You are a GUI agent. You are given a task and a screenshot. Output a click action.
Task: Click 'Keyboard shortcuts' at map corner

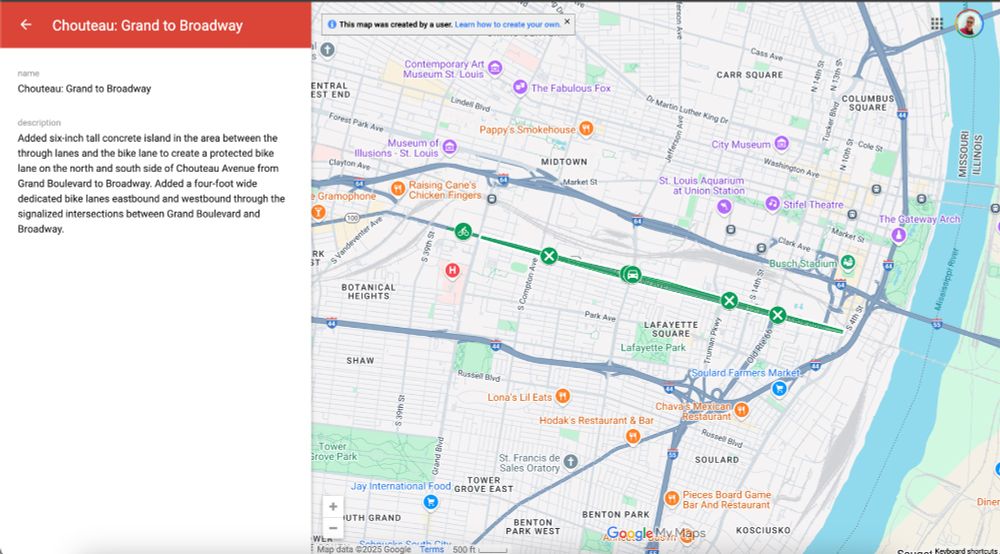(x=966, y=550)
